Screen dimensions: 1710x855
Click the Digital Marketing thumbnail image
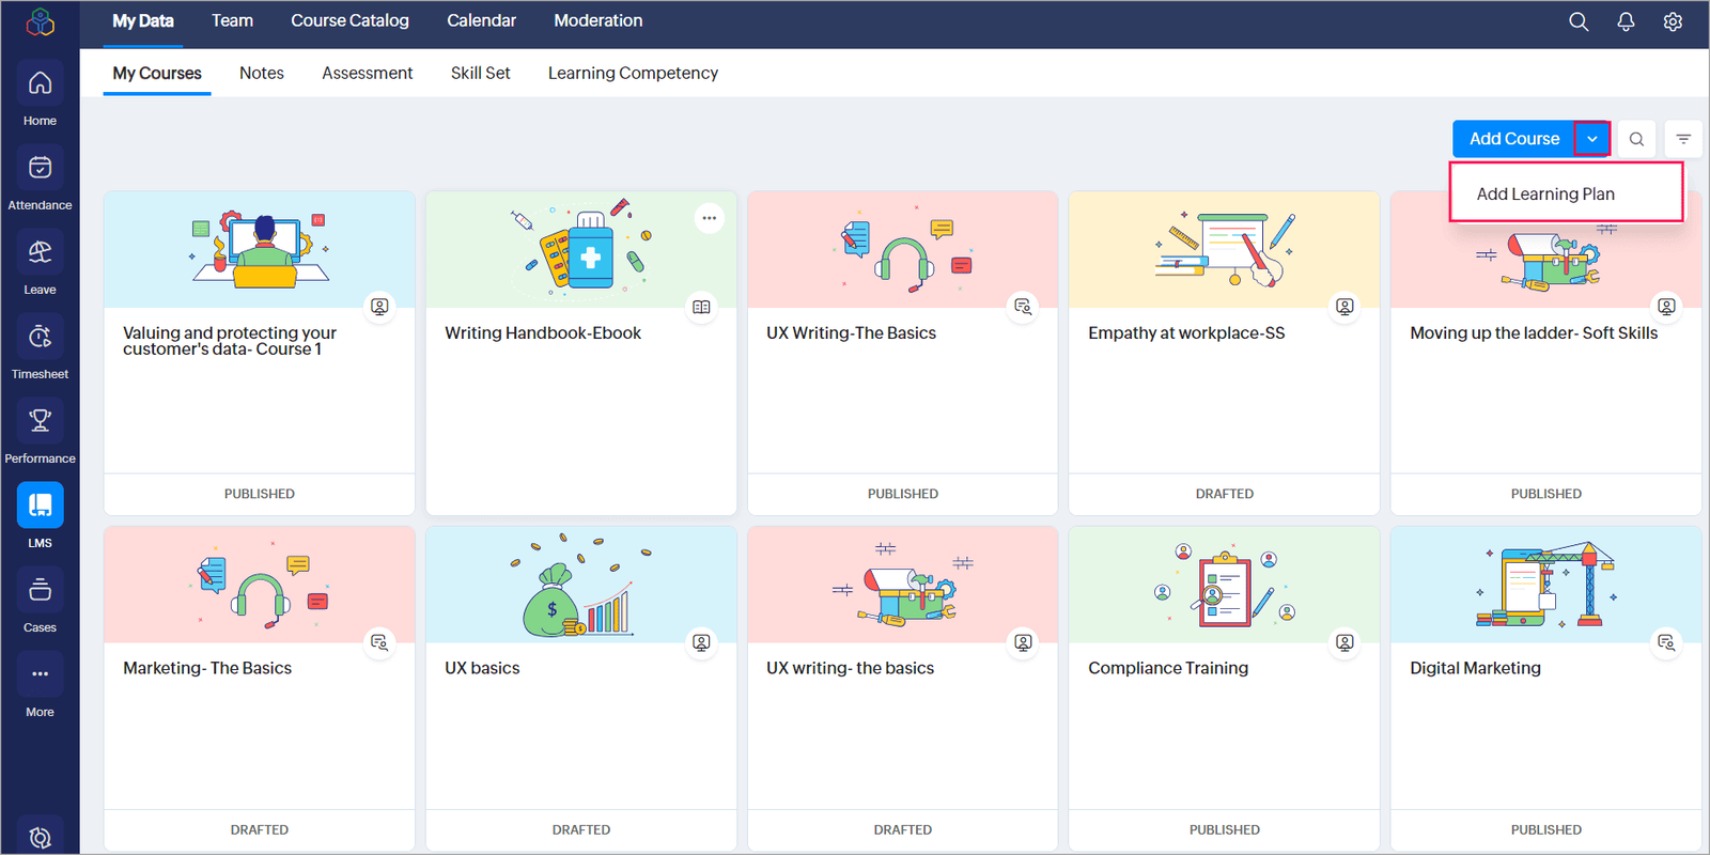pyautogui.click(x=1546, y=585)
